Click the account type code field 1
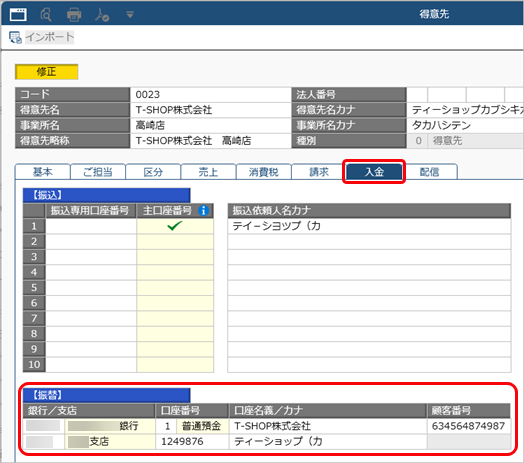This screenshot has height=463, width=524. tap(166, 426)
